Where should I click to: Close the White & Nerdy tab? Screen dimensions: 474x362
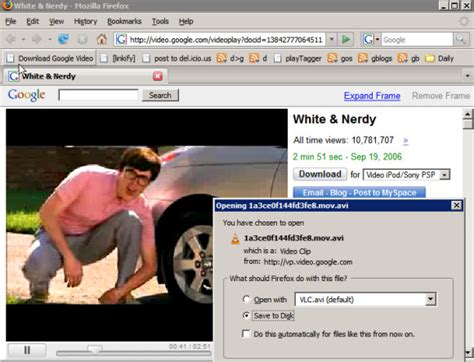tap(158, 76)
